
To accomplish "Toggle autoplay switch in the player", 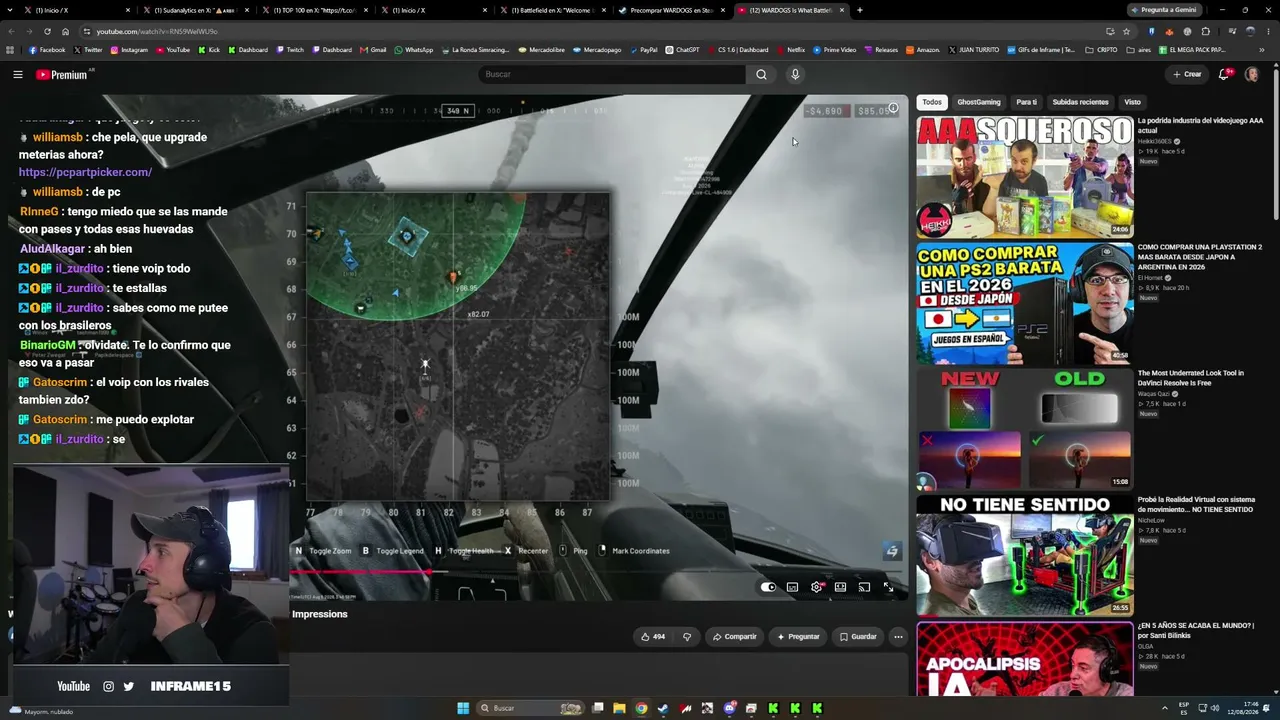I will (768, 587).
